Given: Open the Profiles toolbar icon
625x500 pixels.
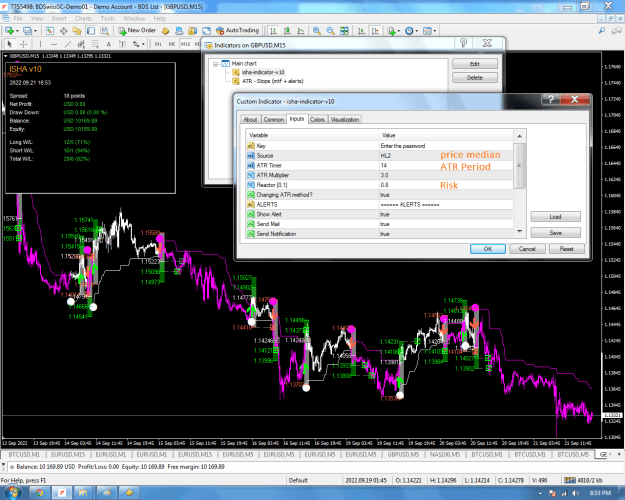Looking at the screenshot, I should click(x=28, y=31).
